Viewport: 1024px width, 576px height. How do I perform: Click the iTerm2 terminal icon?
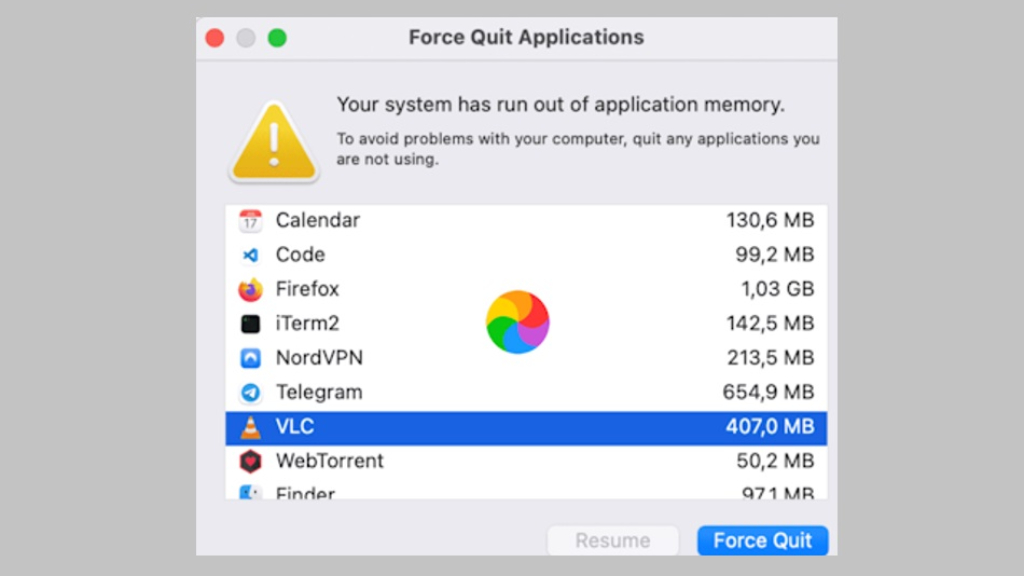click(250, 324)
